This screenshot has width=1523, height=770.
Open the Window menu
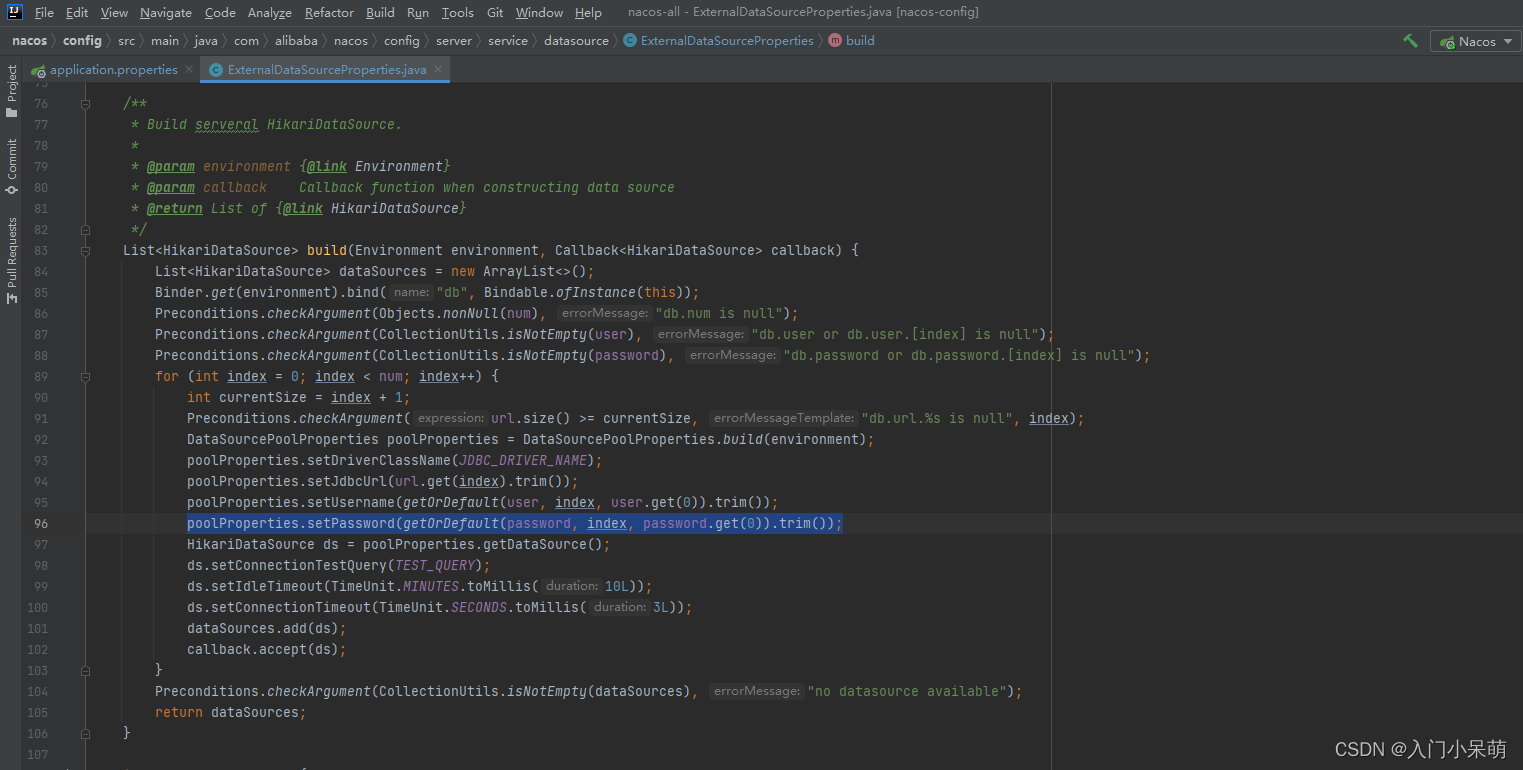point(539,12)
